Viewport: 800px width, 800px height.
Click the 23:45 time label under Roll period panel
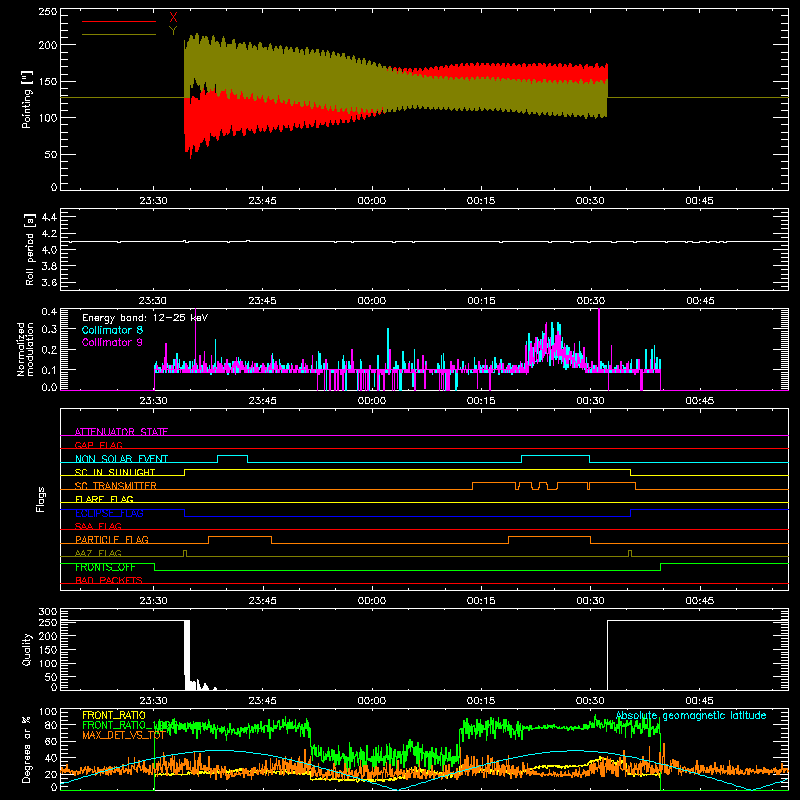coord(262,301)
